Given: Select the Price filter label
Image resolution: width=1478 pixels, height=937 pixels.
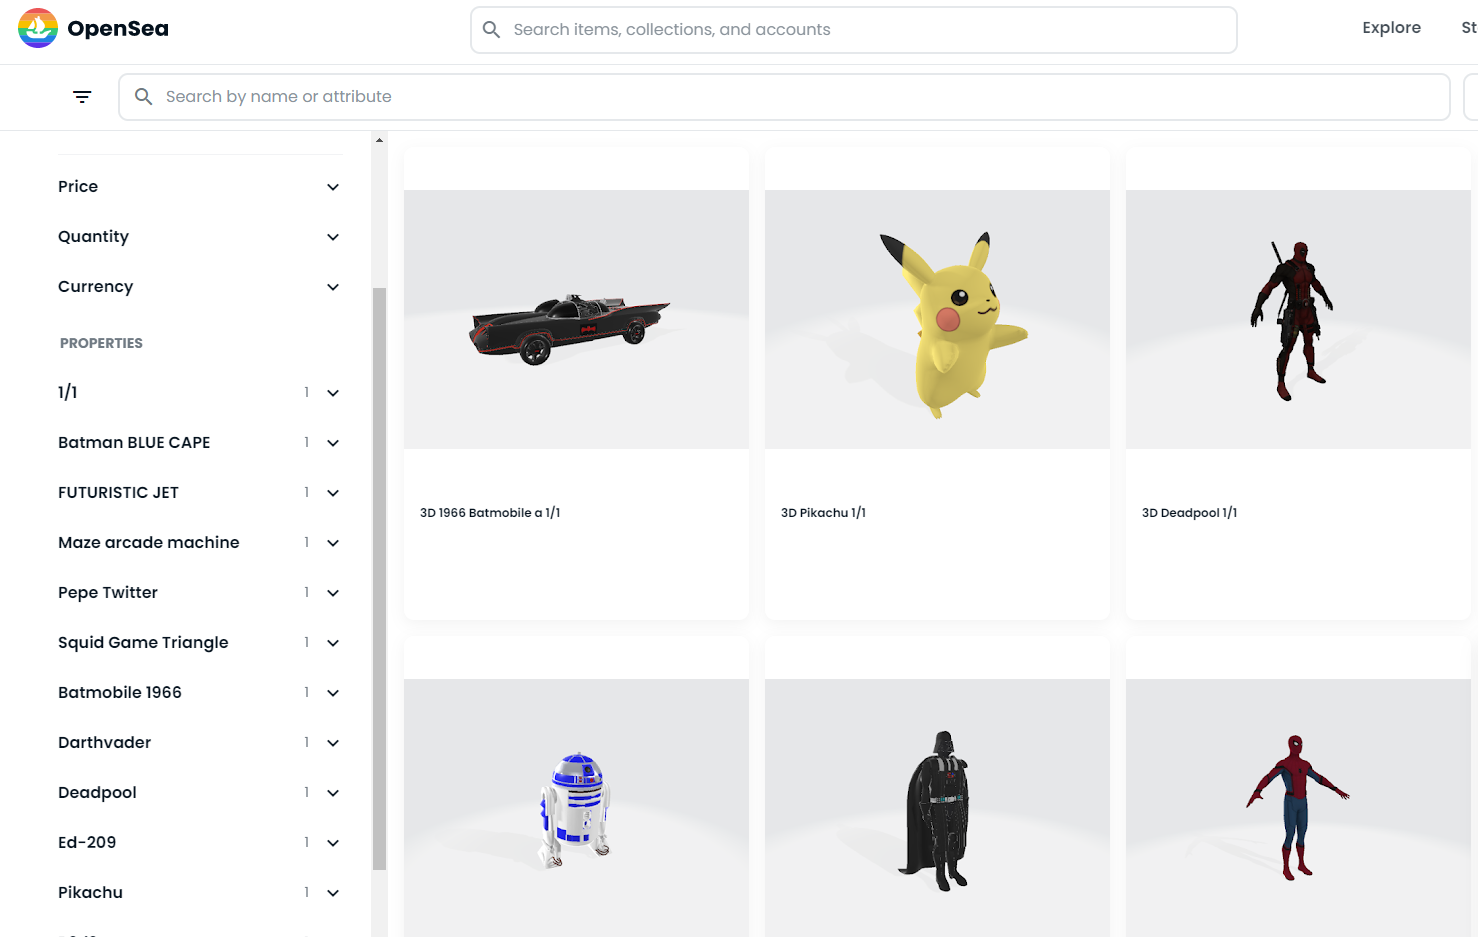Looking at the screenshot, I should coord(78,187).
